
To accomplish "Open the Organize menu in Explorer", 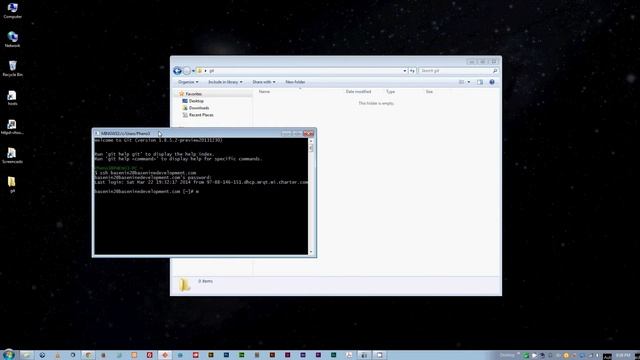I will [x=188, y=82].
